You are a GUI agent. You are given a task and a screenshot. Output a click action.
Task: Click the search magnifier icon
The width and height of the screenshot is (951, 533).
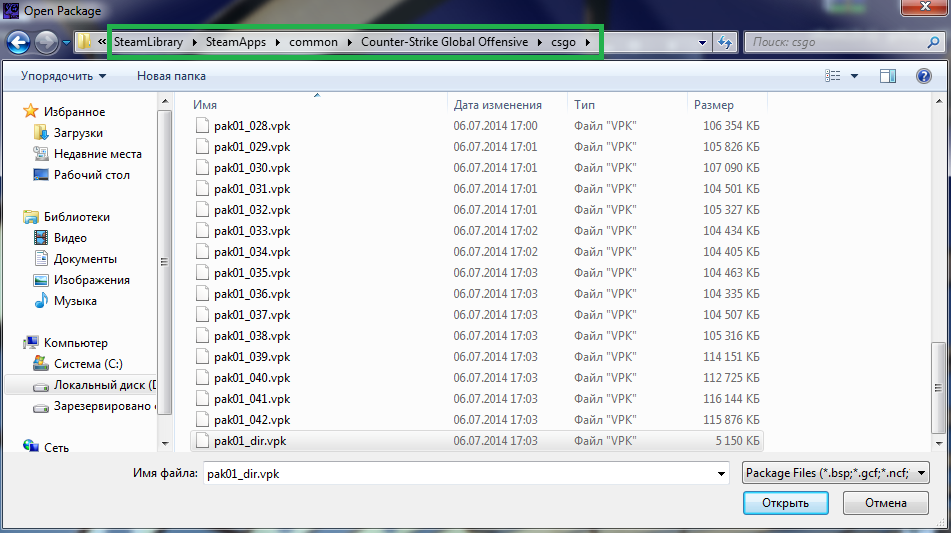pos(933,42)
